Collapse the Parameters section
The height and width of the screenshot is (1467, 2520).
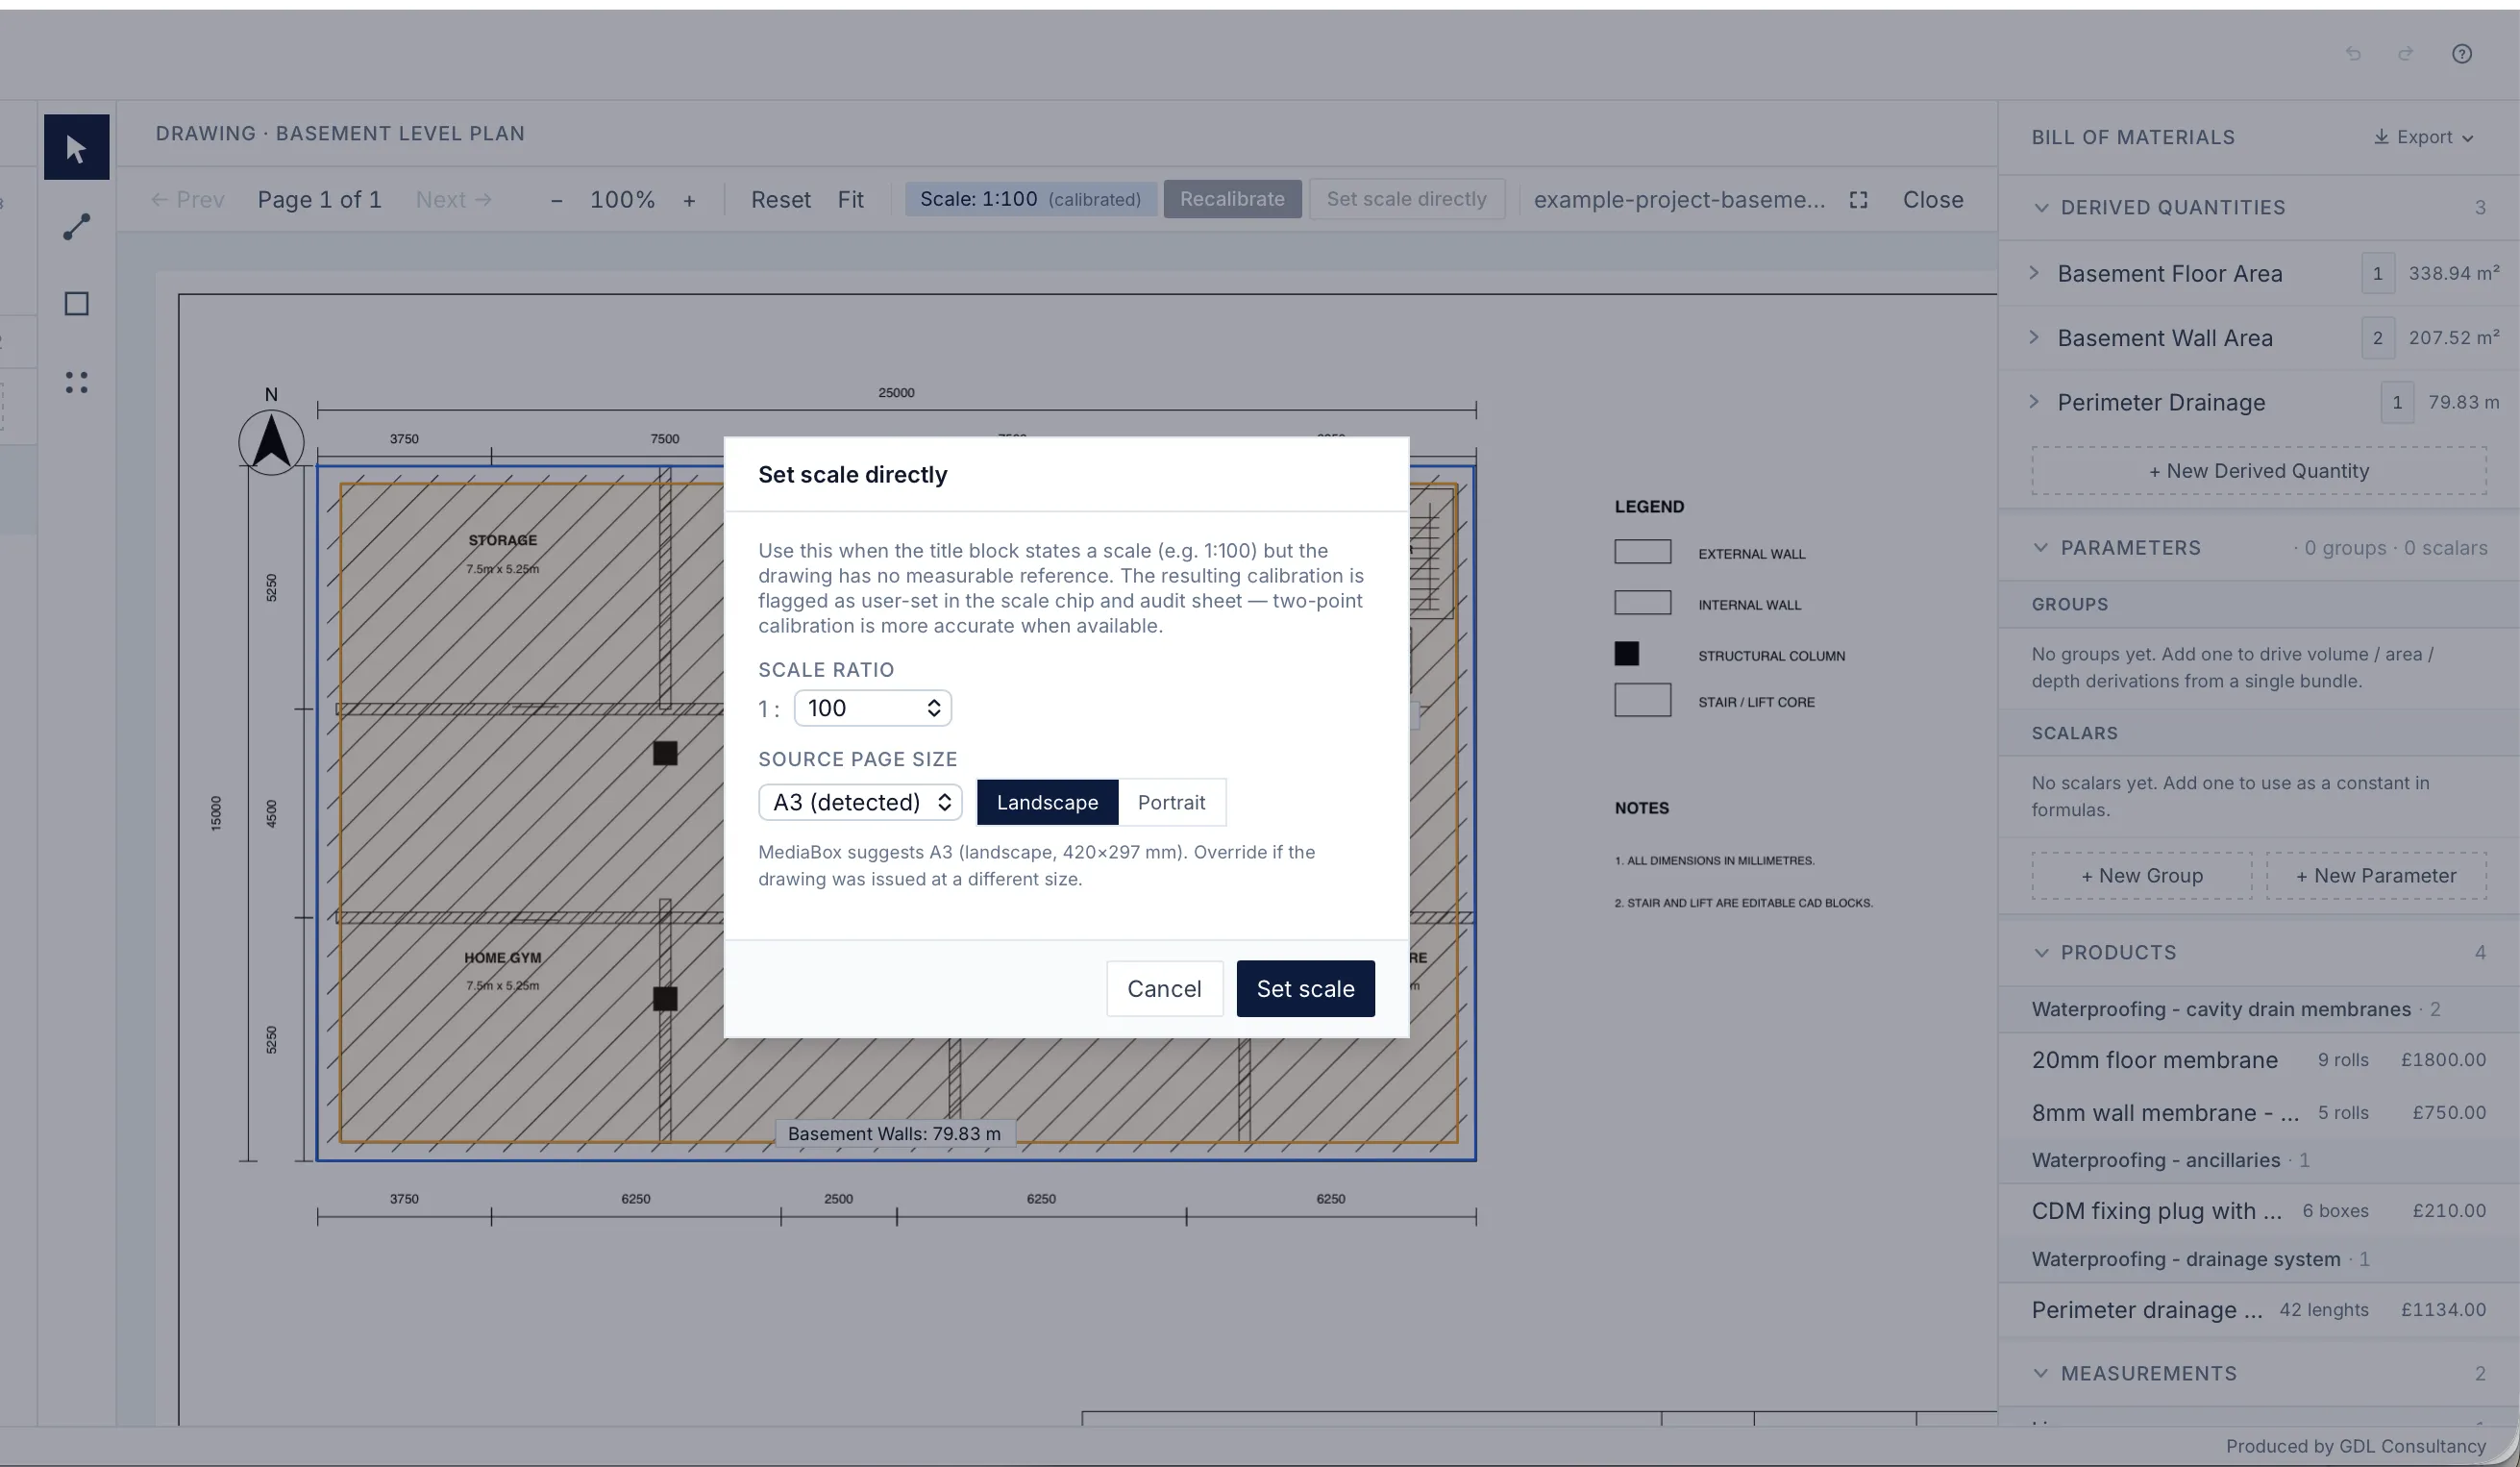[x=2040, y=548]
